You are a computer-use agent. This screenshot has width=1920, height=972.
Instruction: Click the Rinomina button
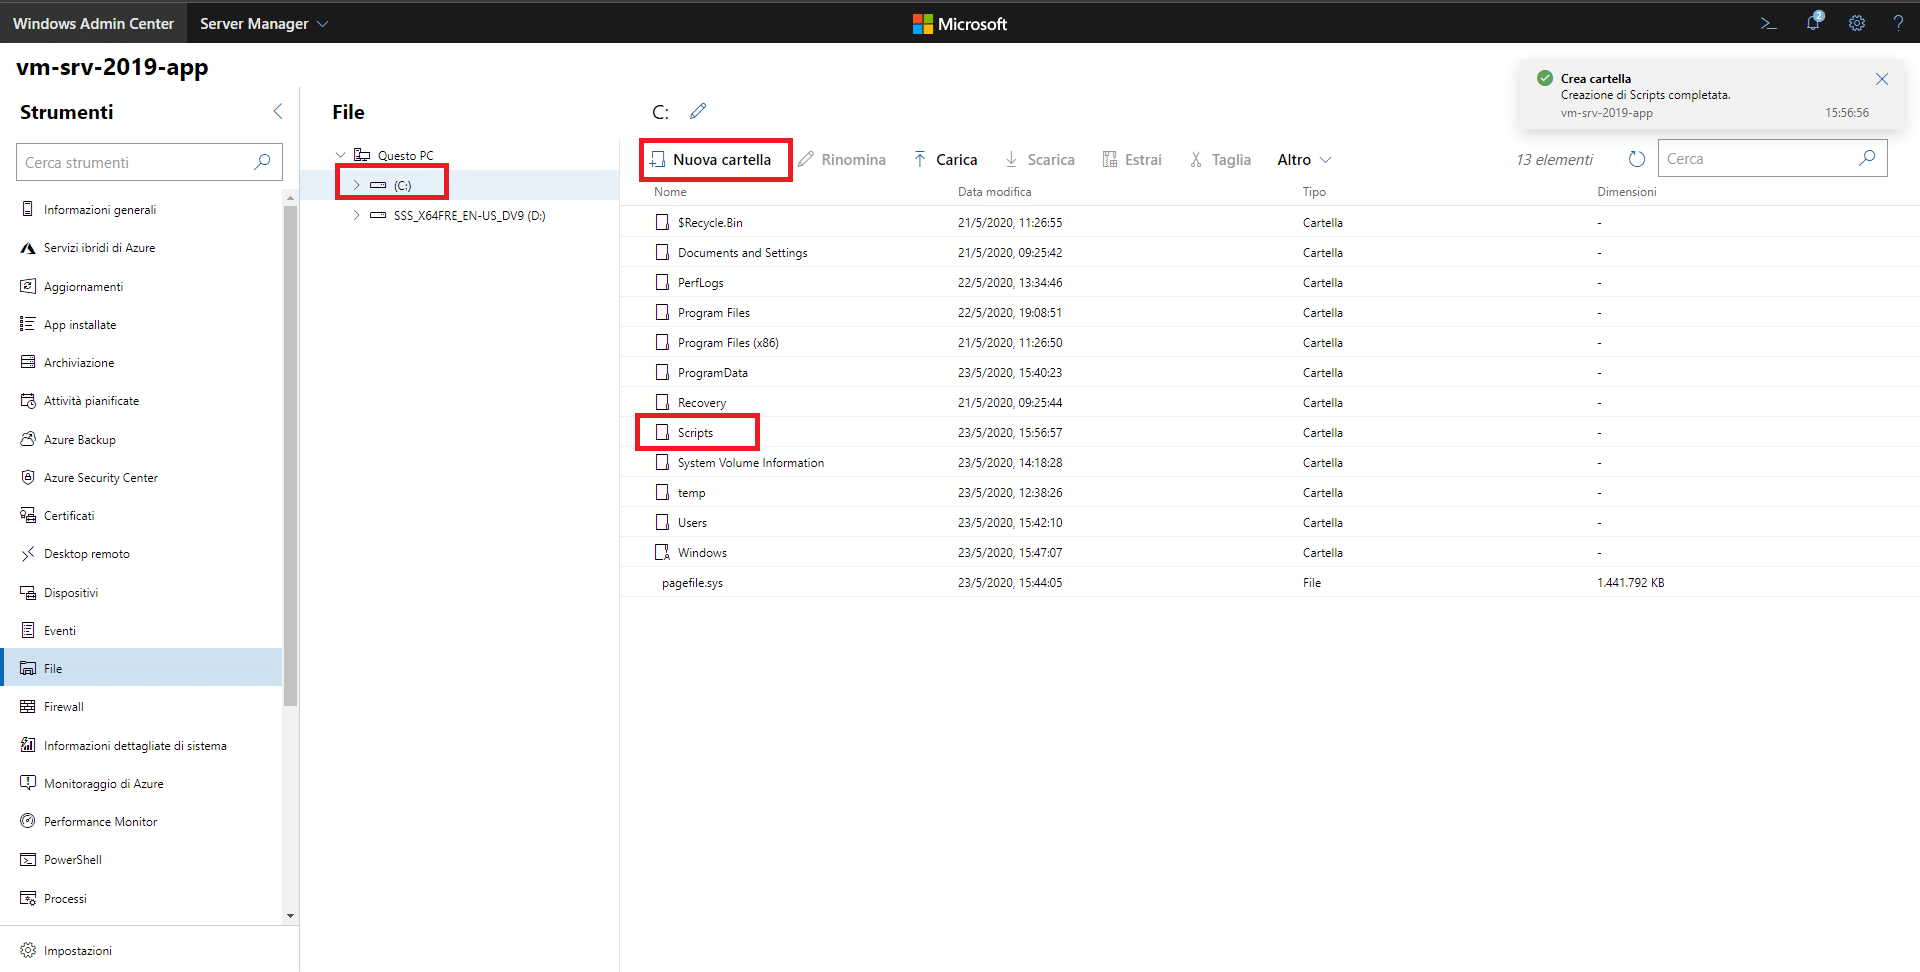pyautogui.click(x=842, y=160)
